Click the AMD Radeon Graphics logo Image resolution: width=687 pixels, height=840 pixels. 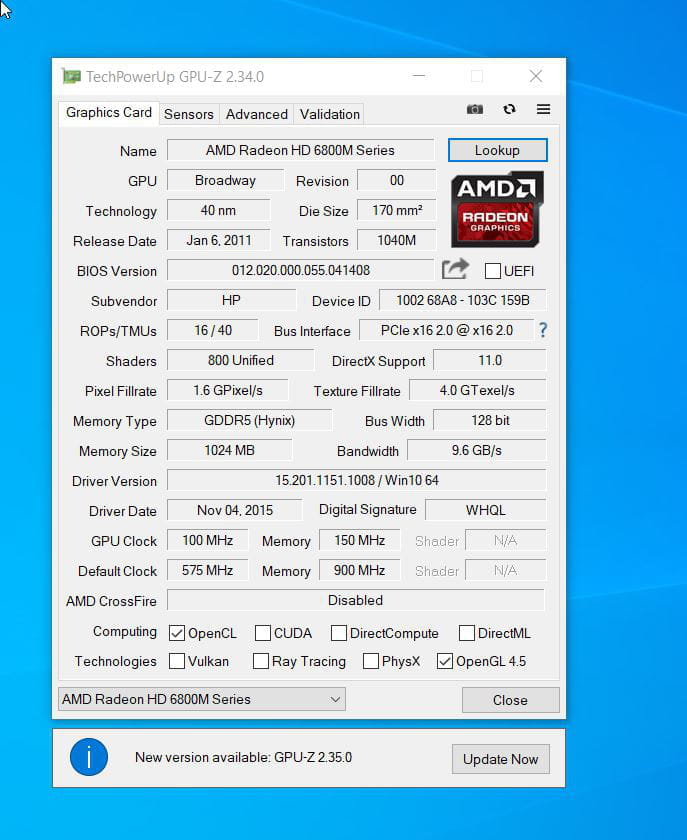[x=497, y=209]
